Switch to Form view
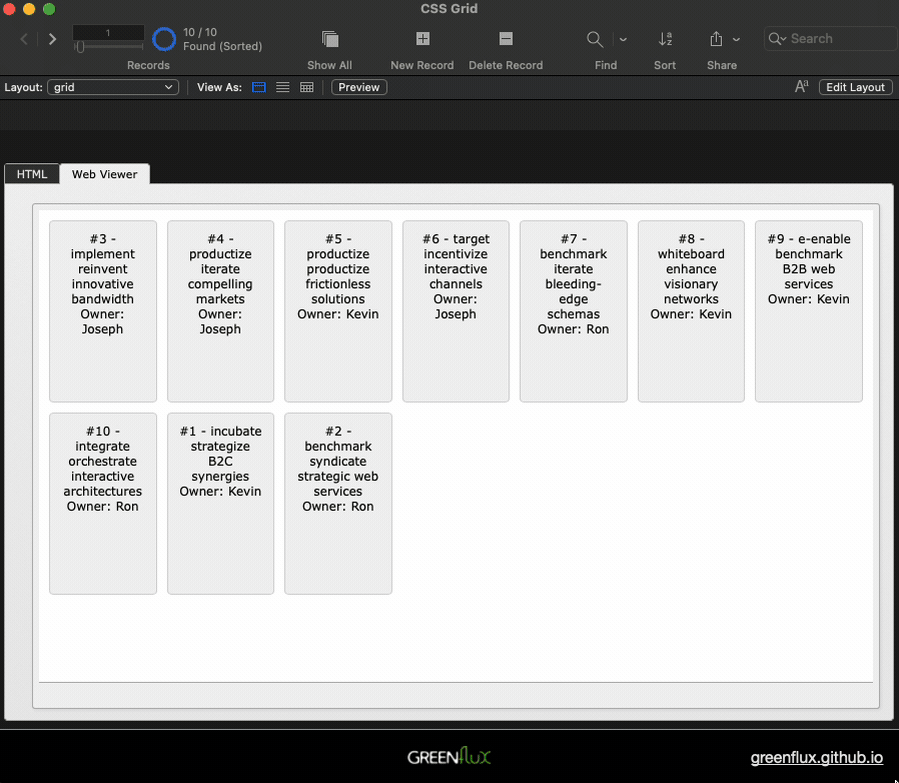899x783 pixels. pos(259,87)
